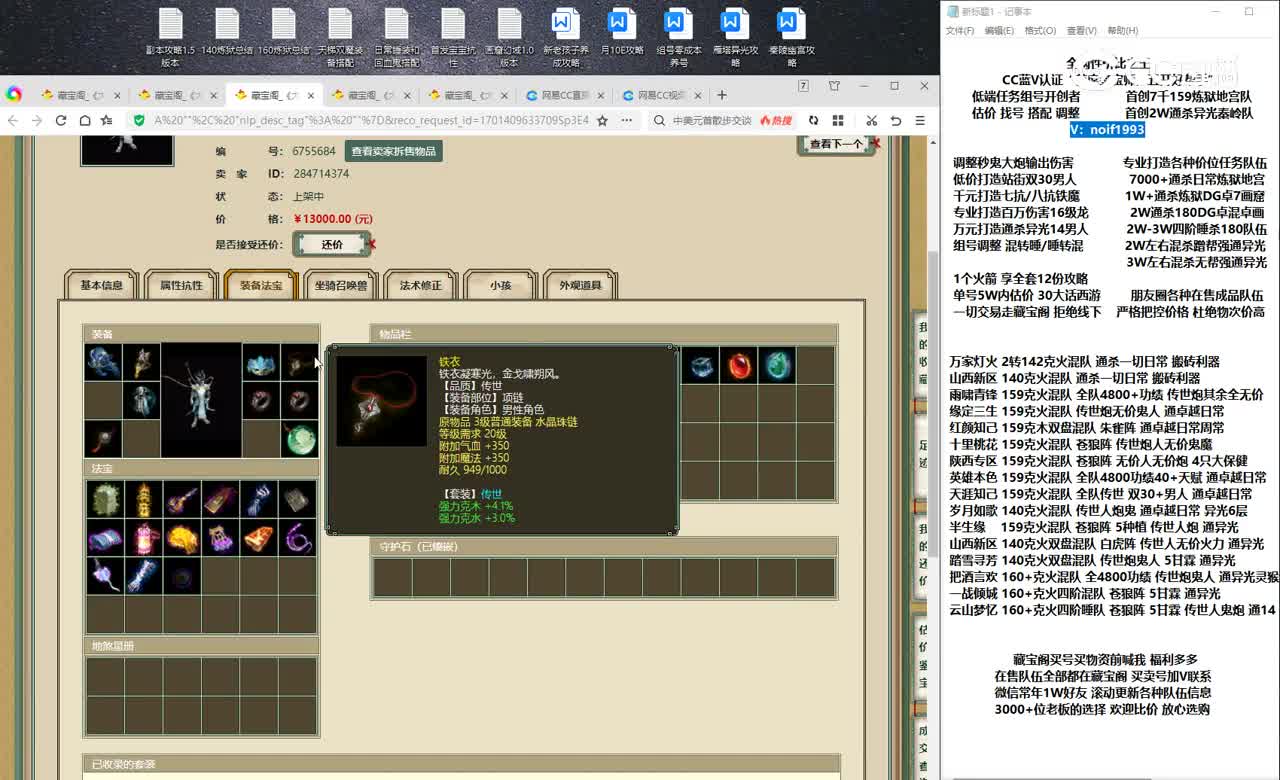Open Notepad 格式(O) menu
Image resolution: width=1280 pixels, height=780 pixels.
(x=1040, y=31)
